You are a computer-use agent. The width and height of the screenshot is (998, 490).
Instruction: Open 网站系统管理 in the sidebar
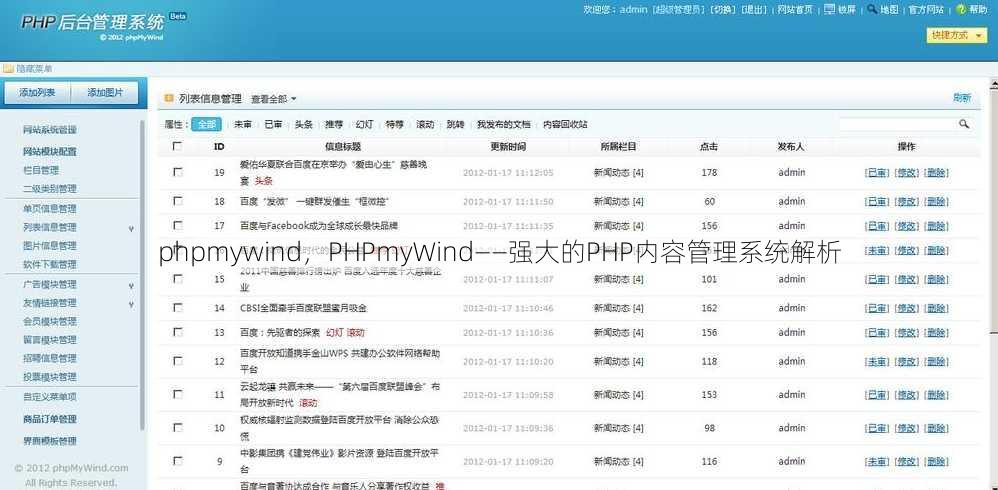coord(50,130)
